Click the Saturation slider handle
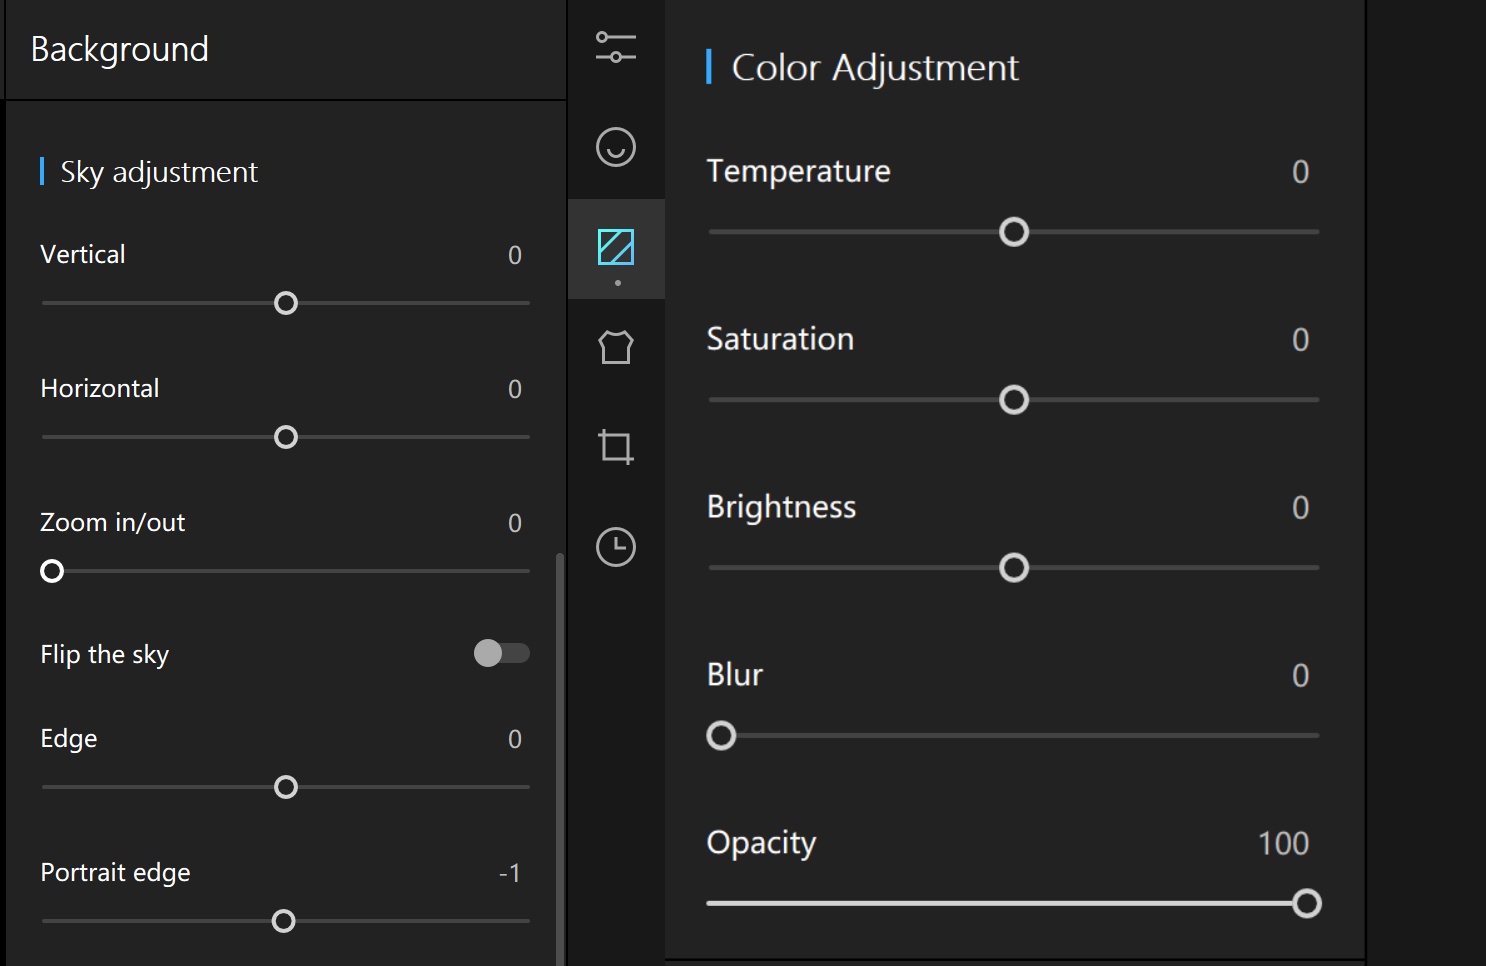The width and height of the screenshot is (1486, 966). 1014,400
